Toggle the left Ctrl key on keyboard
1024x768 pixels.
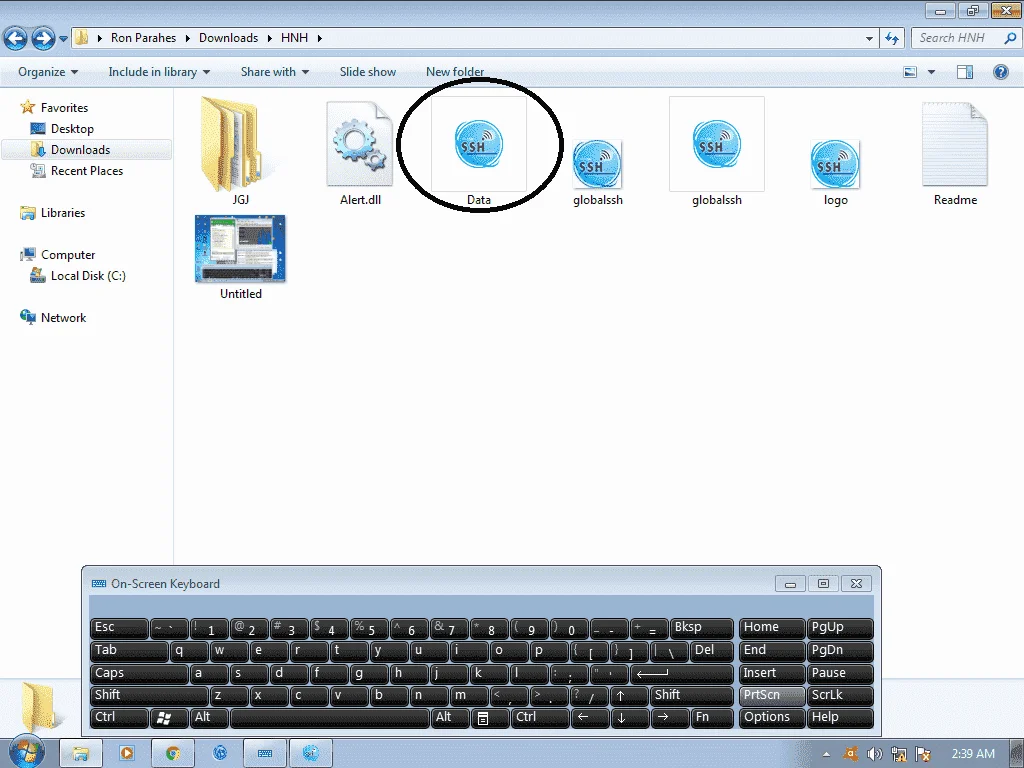click(119, 718)
